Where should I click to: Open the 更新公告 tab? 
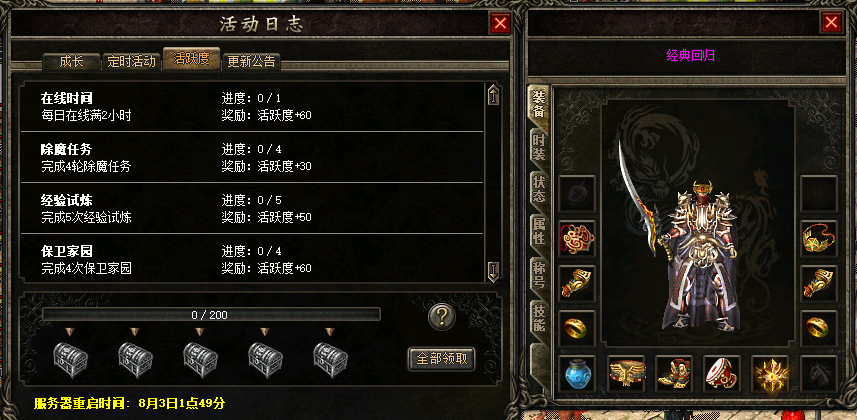(251, 62)
